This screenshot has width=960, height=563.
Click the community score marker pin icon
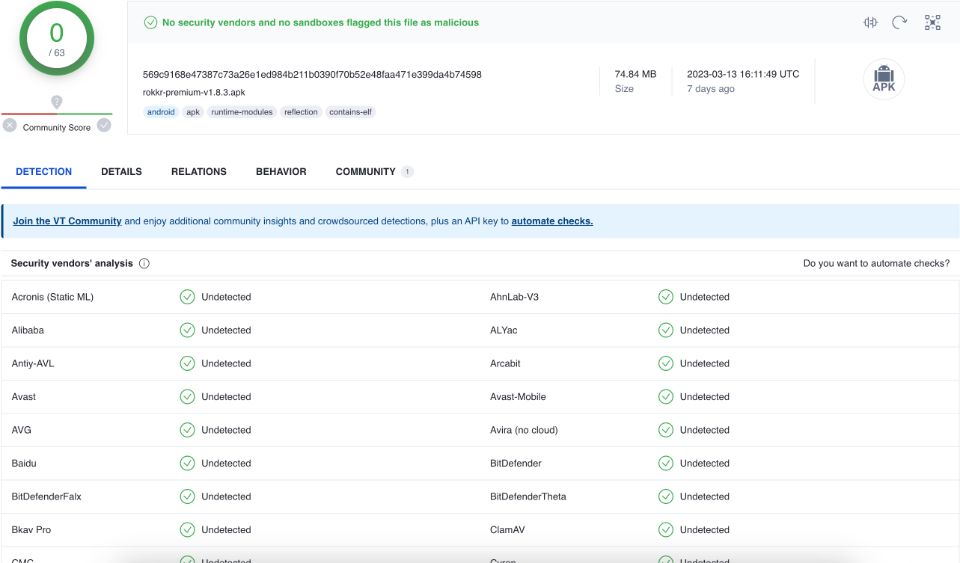click(56, 102)
